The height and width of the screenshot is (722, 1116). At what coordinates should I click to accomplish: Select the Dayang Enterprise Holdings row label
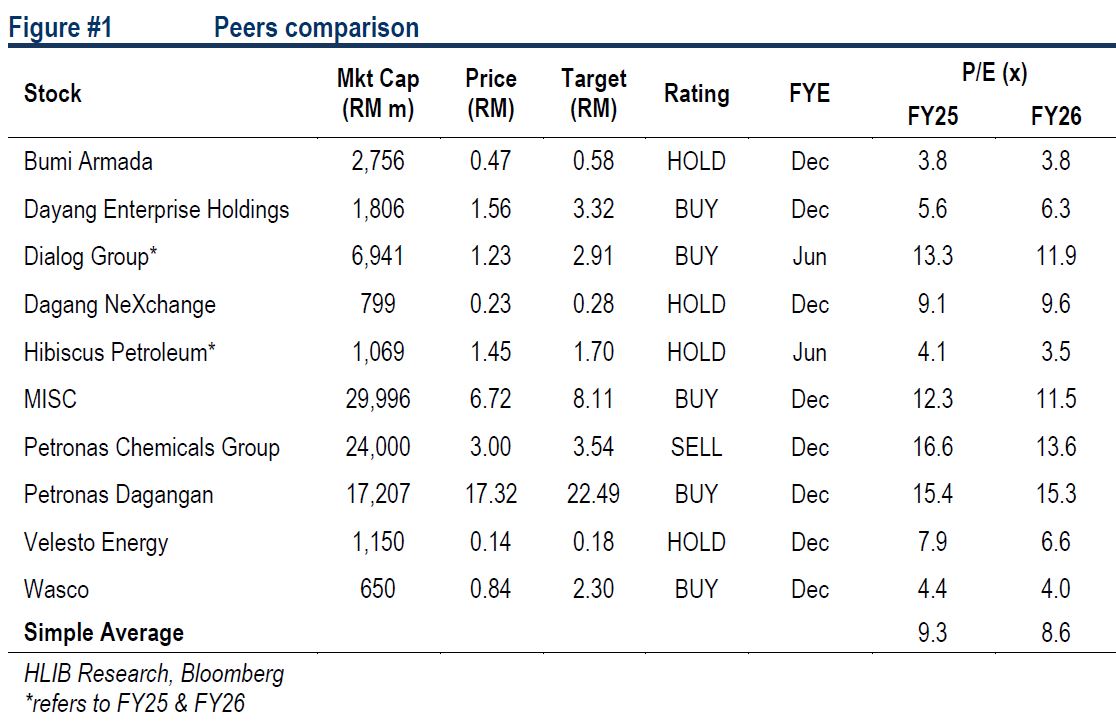tap(156, 210)
